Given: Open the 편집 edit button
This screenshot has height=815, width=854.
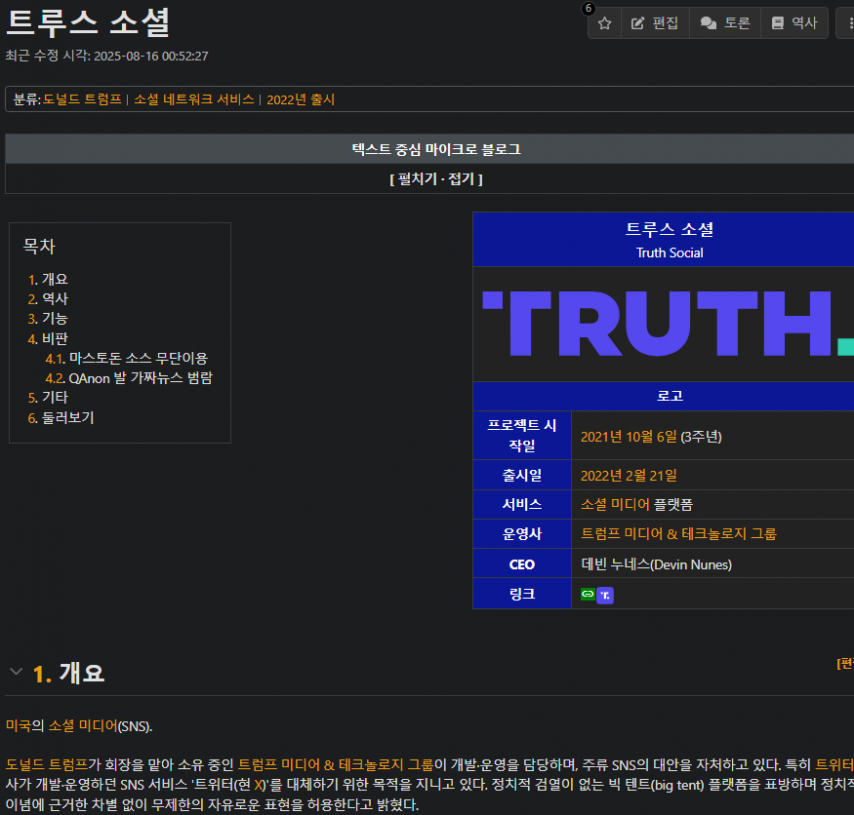Looking at the screenshot, I should coord(655,23).
